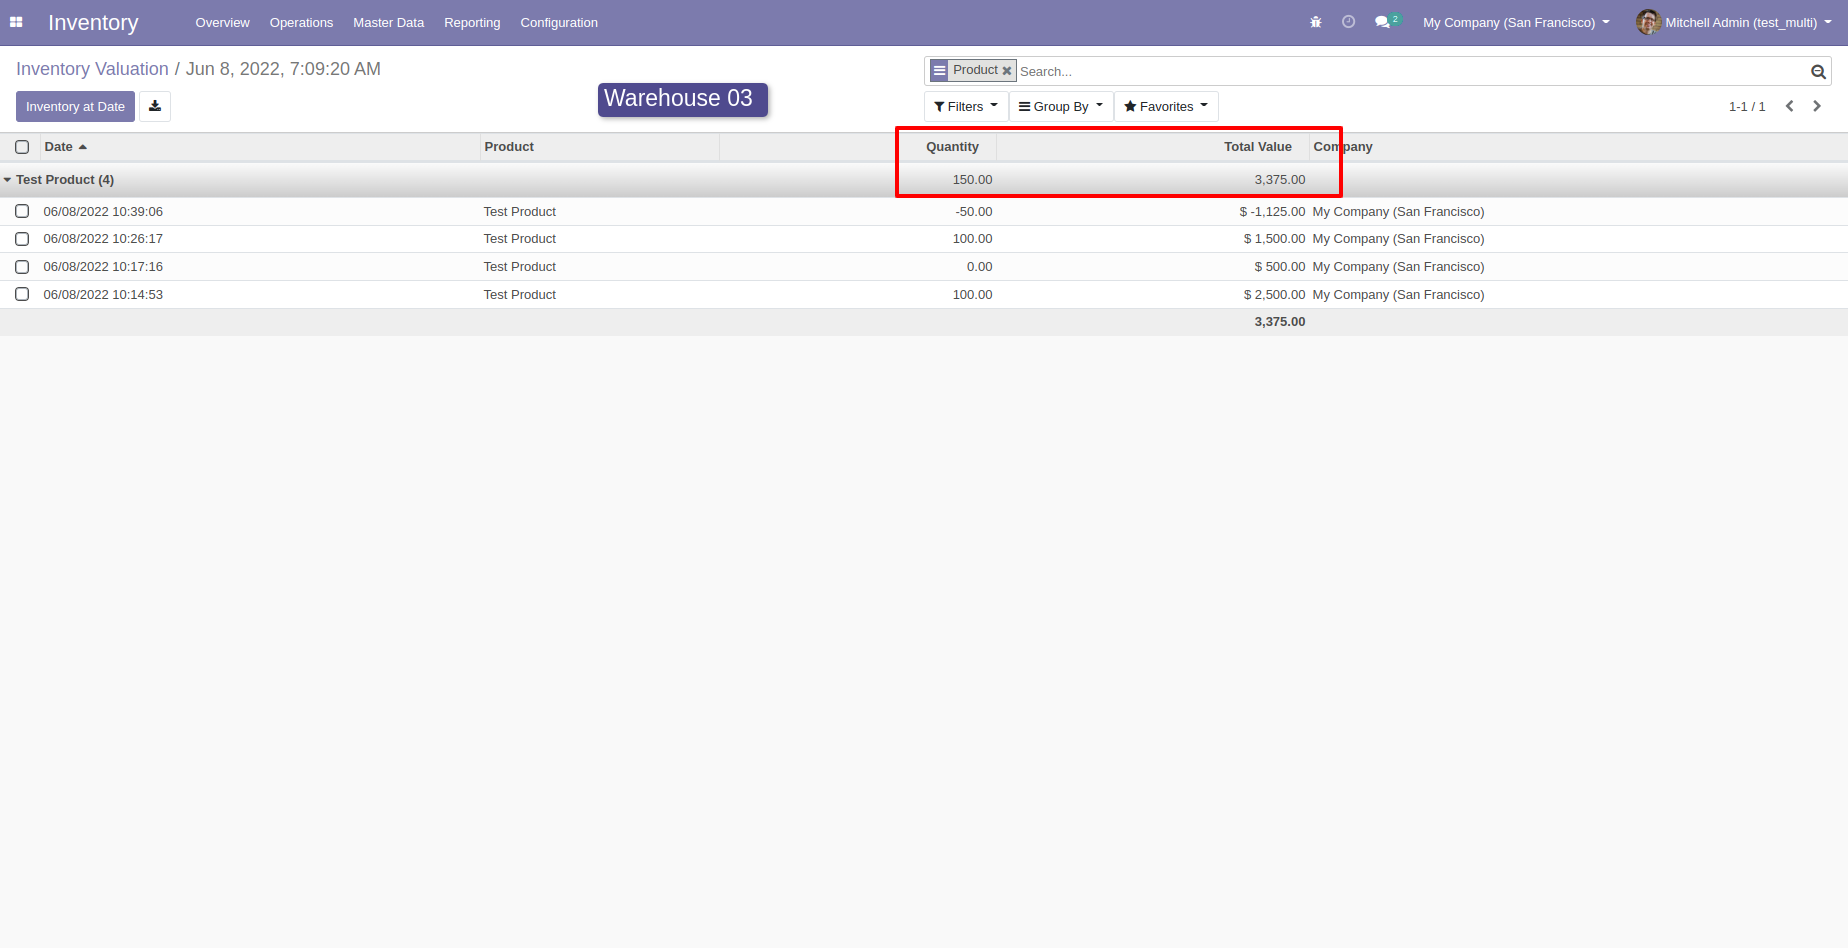The image size is (1848, 948).
Task: Go to previous page arrow
Action: coord(1789,106)
